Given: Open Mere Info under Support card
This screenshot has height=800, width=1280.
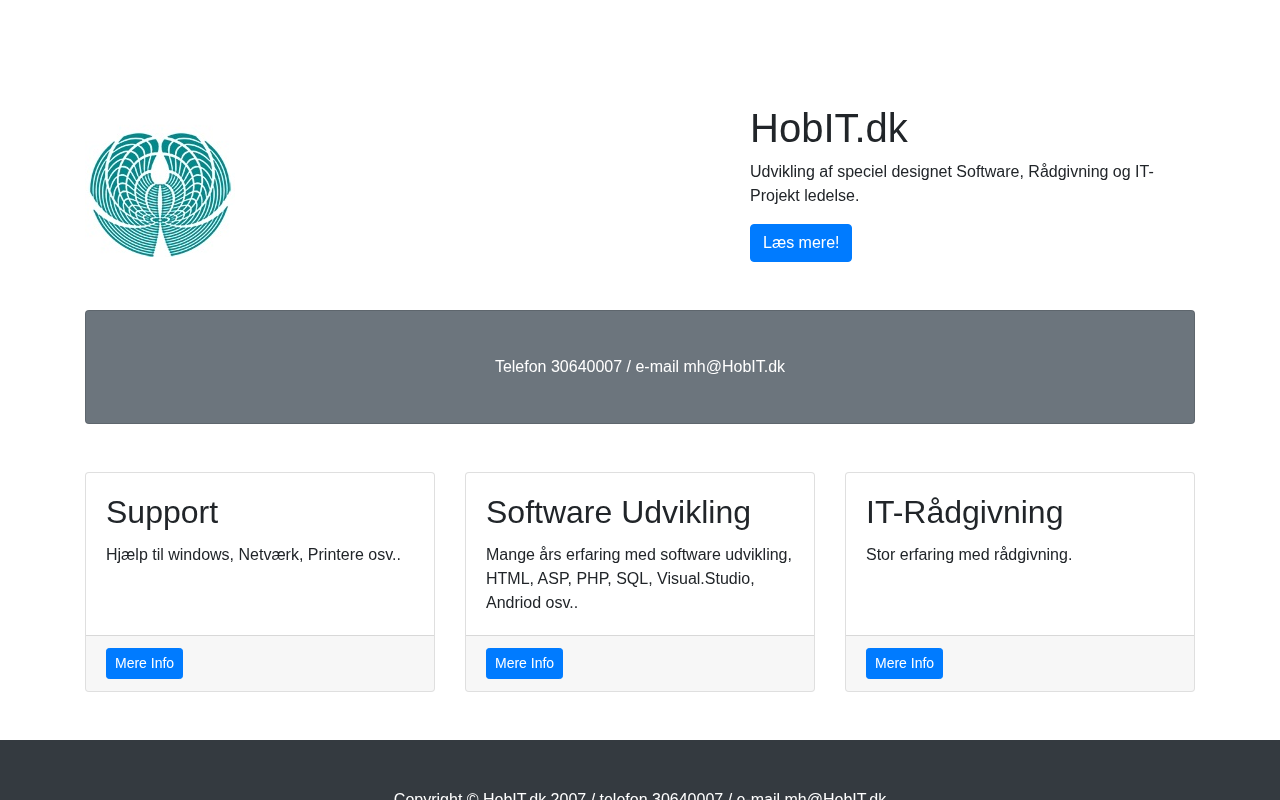Looking at the screenshot, I should click(x=144, y=663).
